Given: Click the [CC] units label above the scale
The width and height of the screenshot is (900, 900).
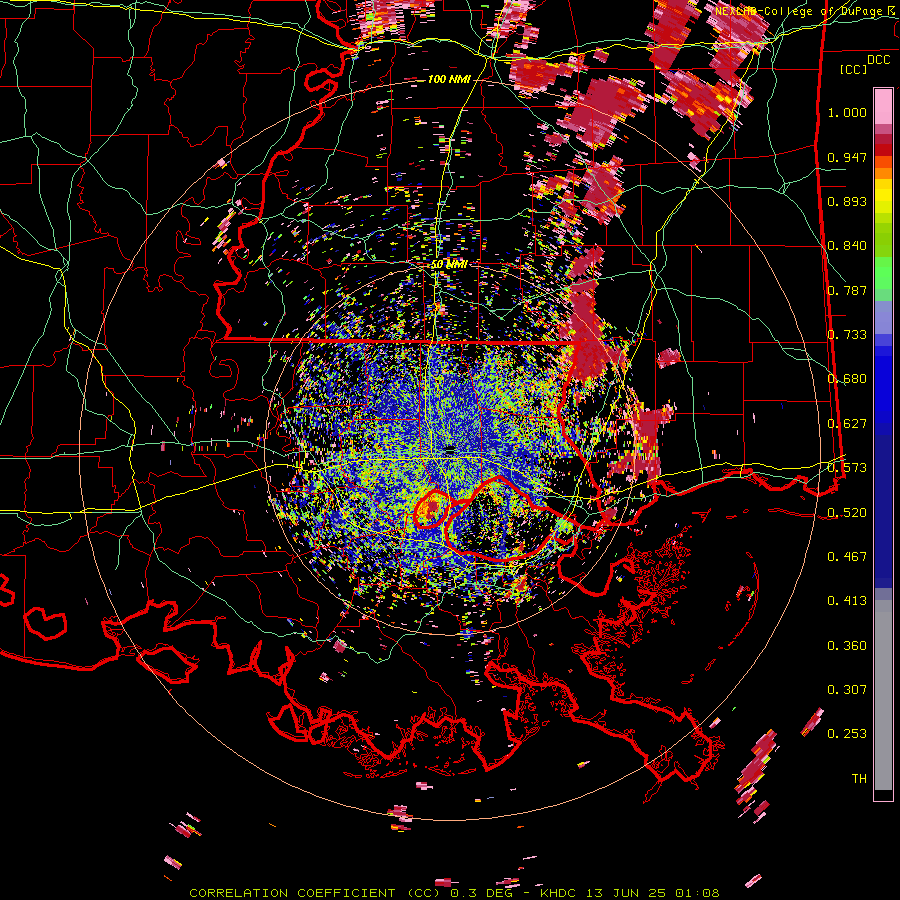Looking at the screenshot, I should (853, 69).
